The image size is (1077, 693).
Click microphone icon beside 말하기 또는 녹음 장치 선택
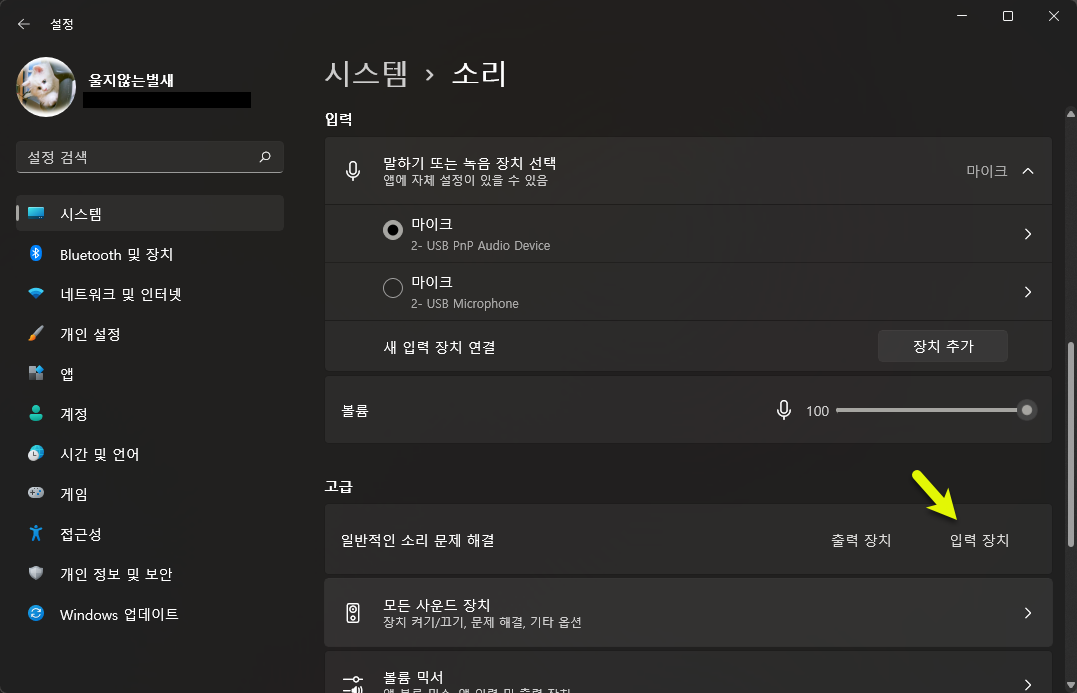click(353, 171)
